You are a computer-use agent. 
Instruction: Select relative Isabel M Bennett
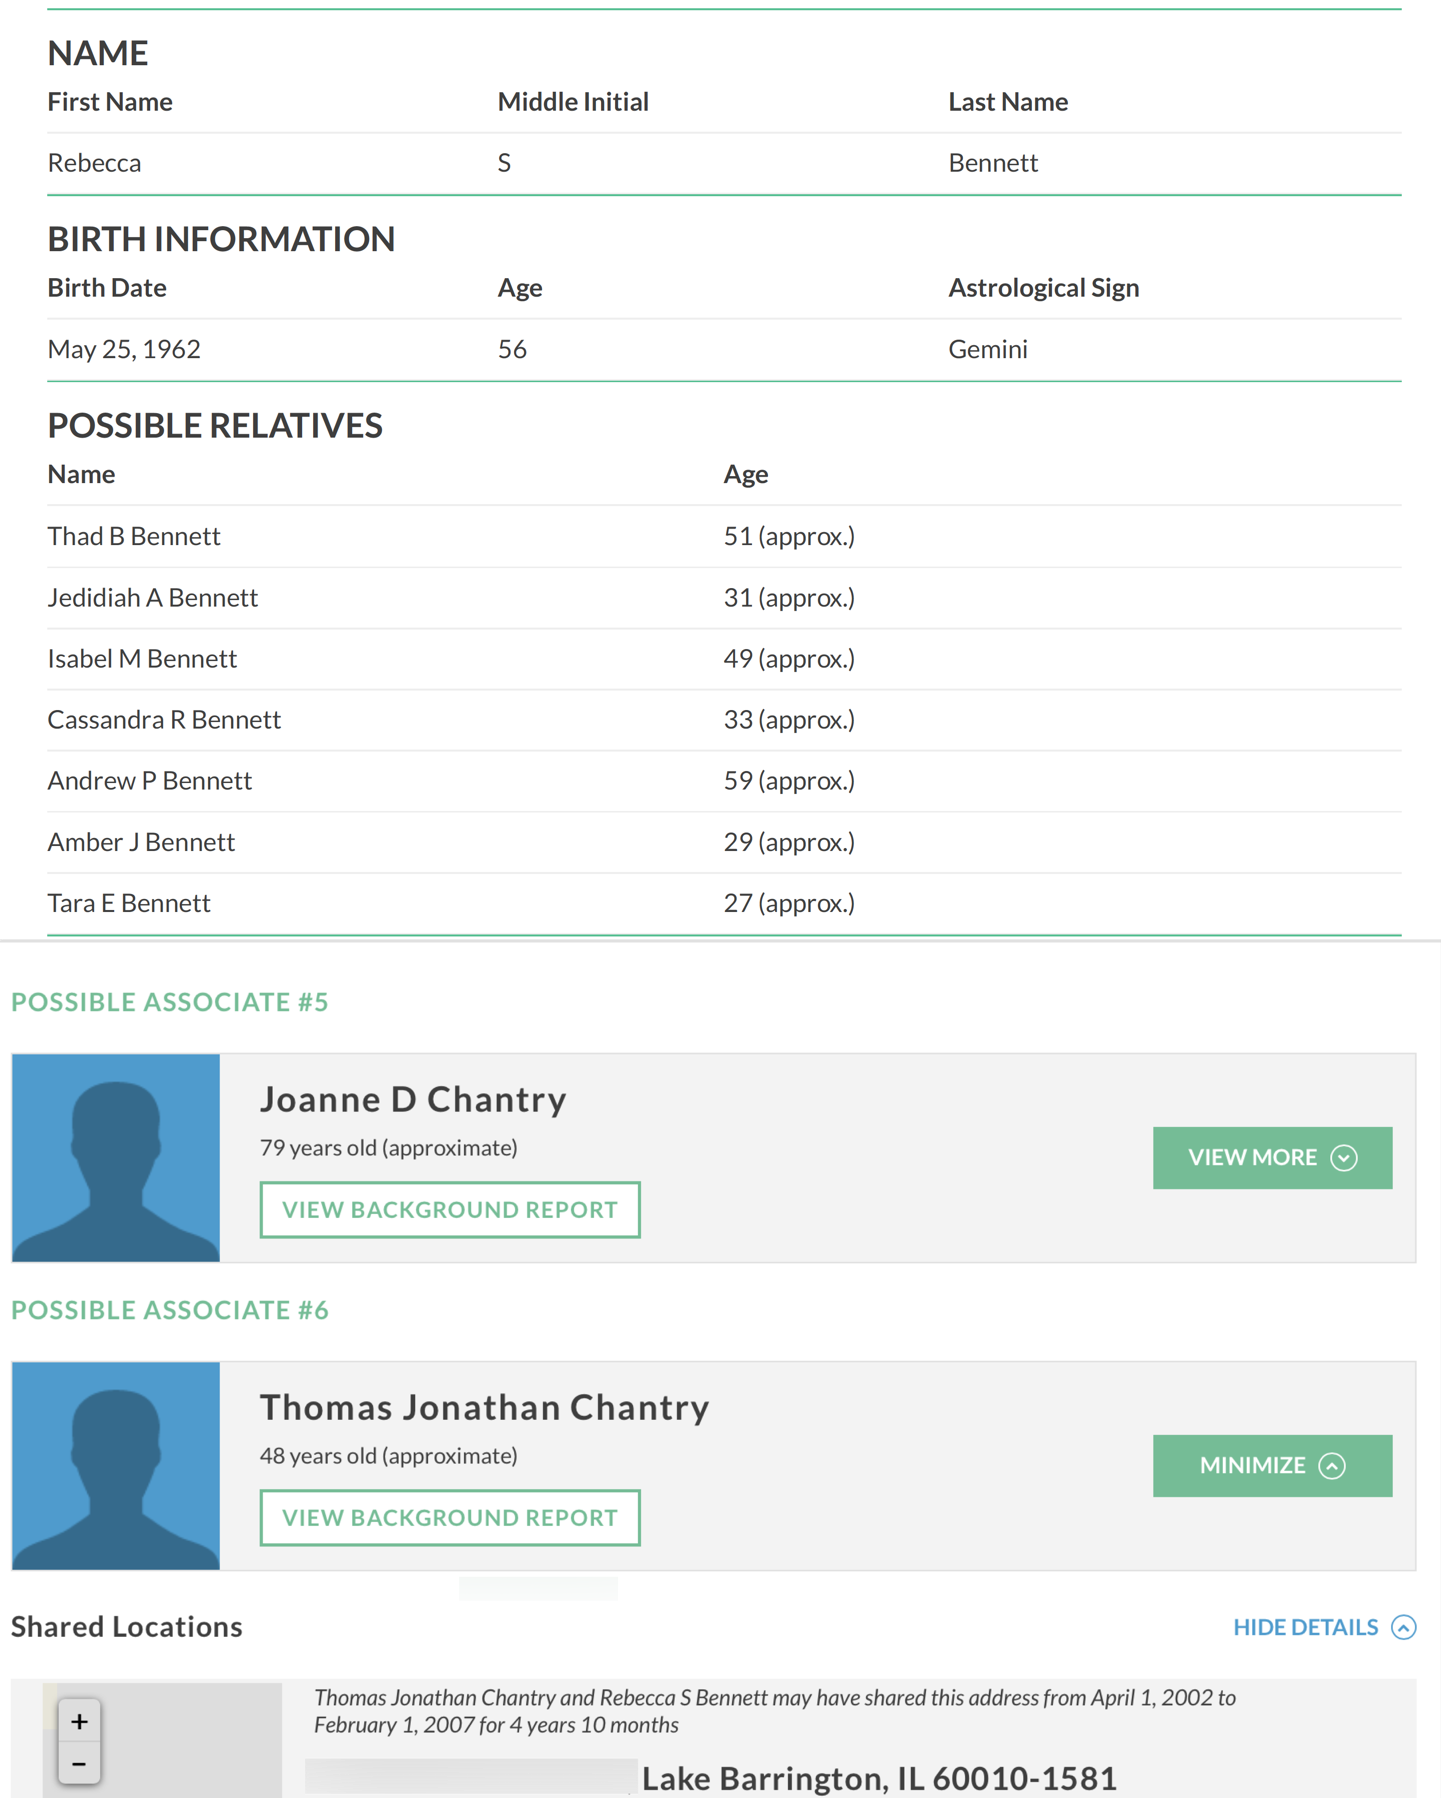click(142, 658)
